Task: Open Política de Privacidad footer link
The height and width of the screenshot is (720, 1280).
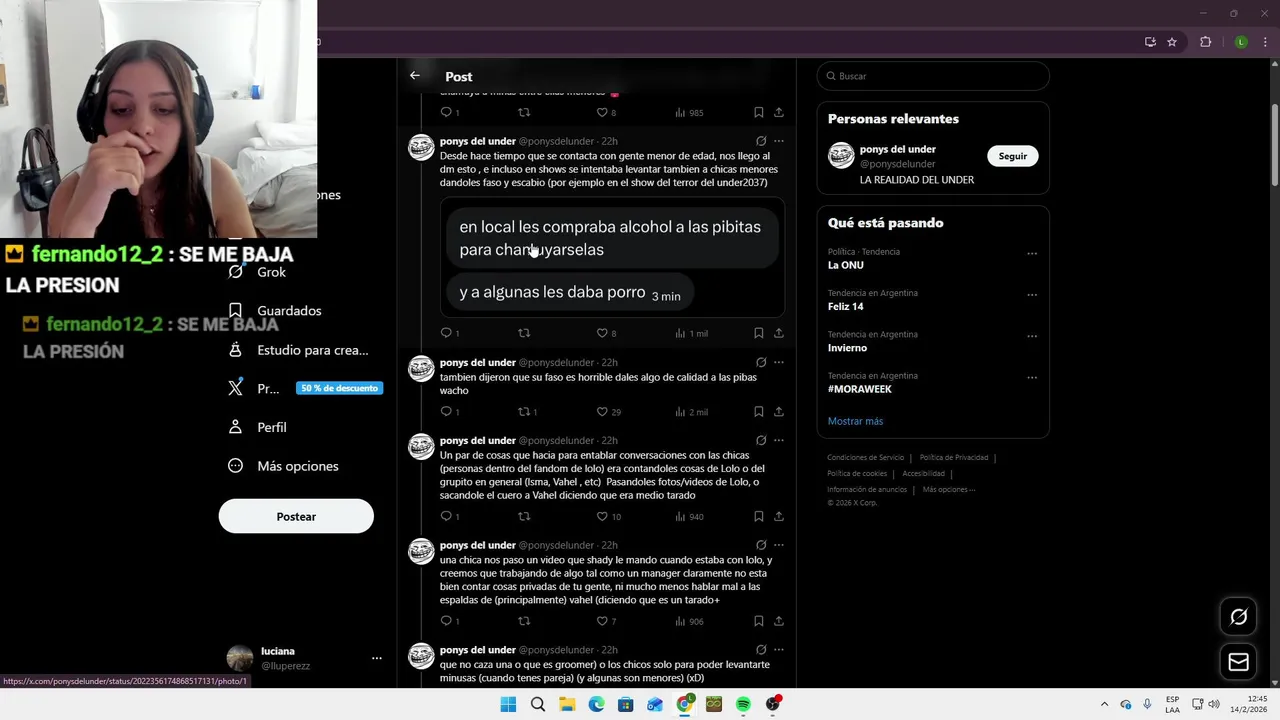Action: click(x=954, y=458)
